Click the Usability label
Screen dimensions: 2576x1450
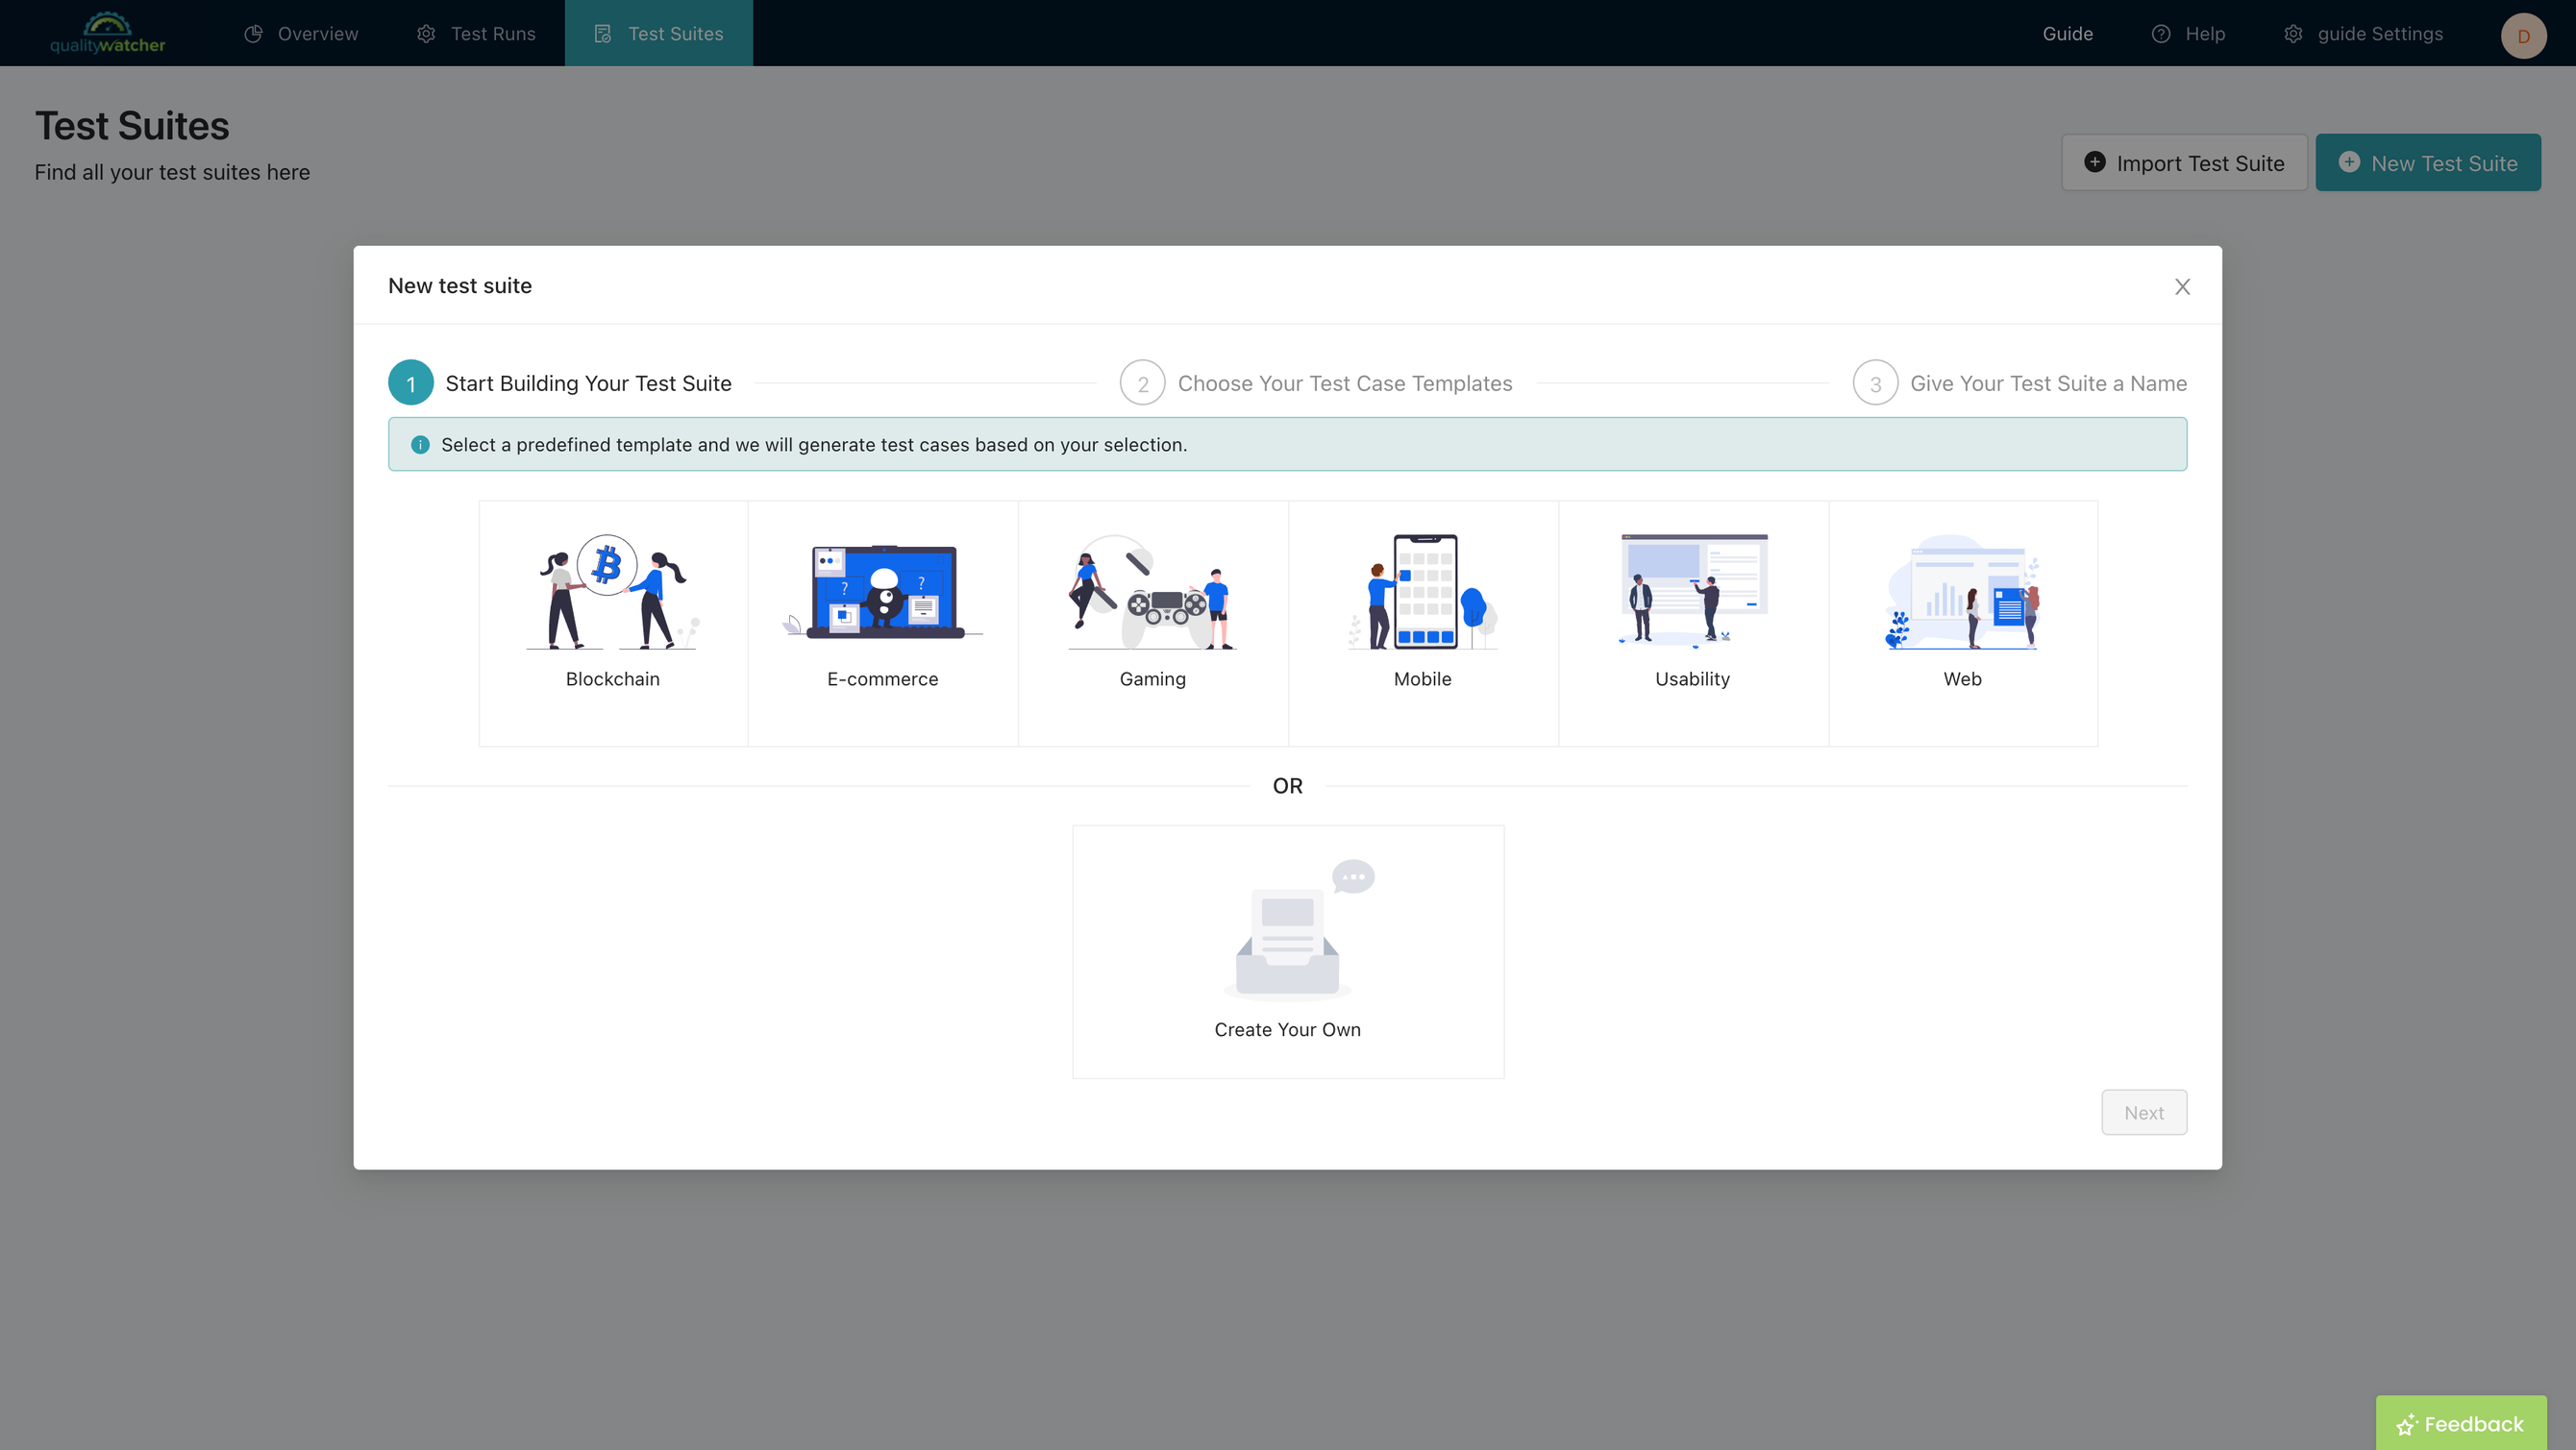tap(1693, 679)
